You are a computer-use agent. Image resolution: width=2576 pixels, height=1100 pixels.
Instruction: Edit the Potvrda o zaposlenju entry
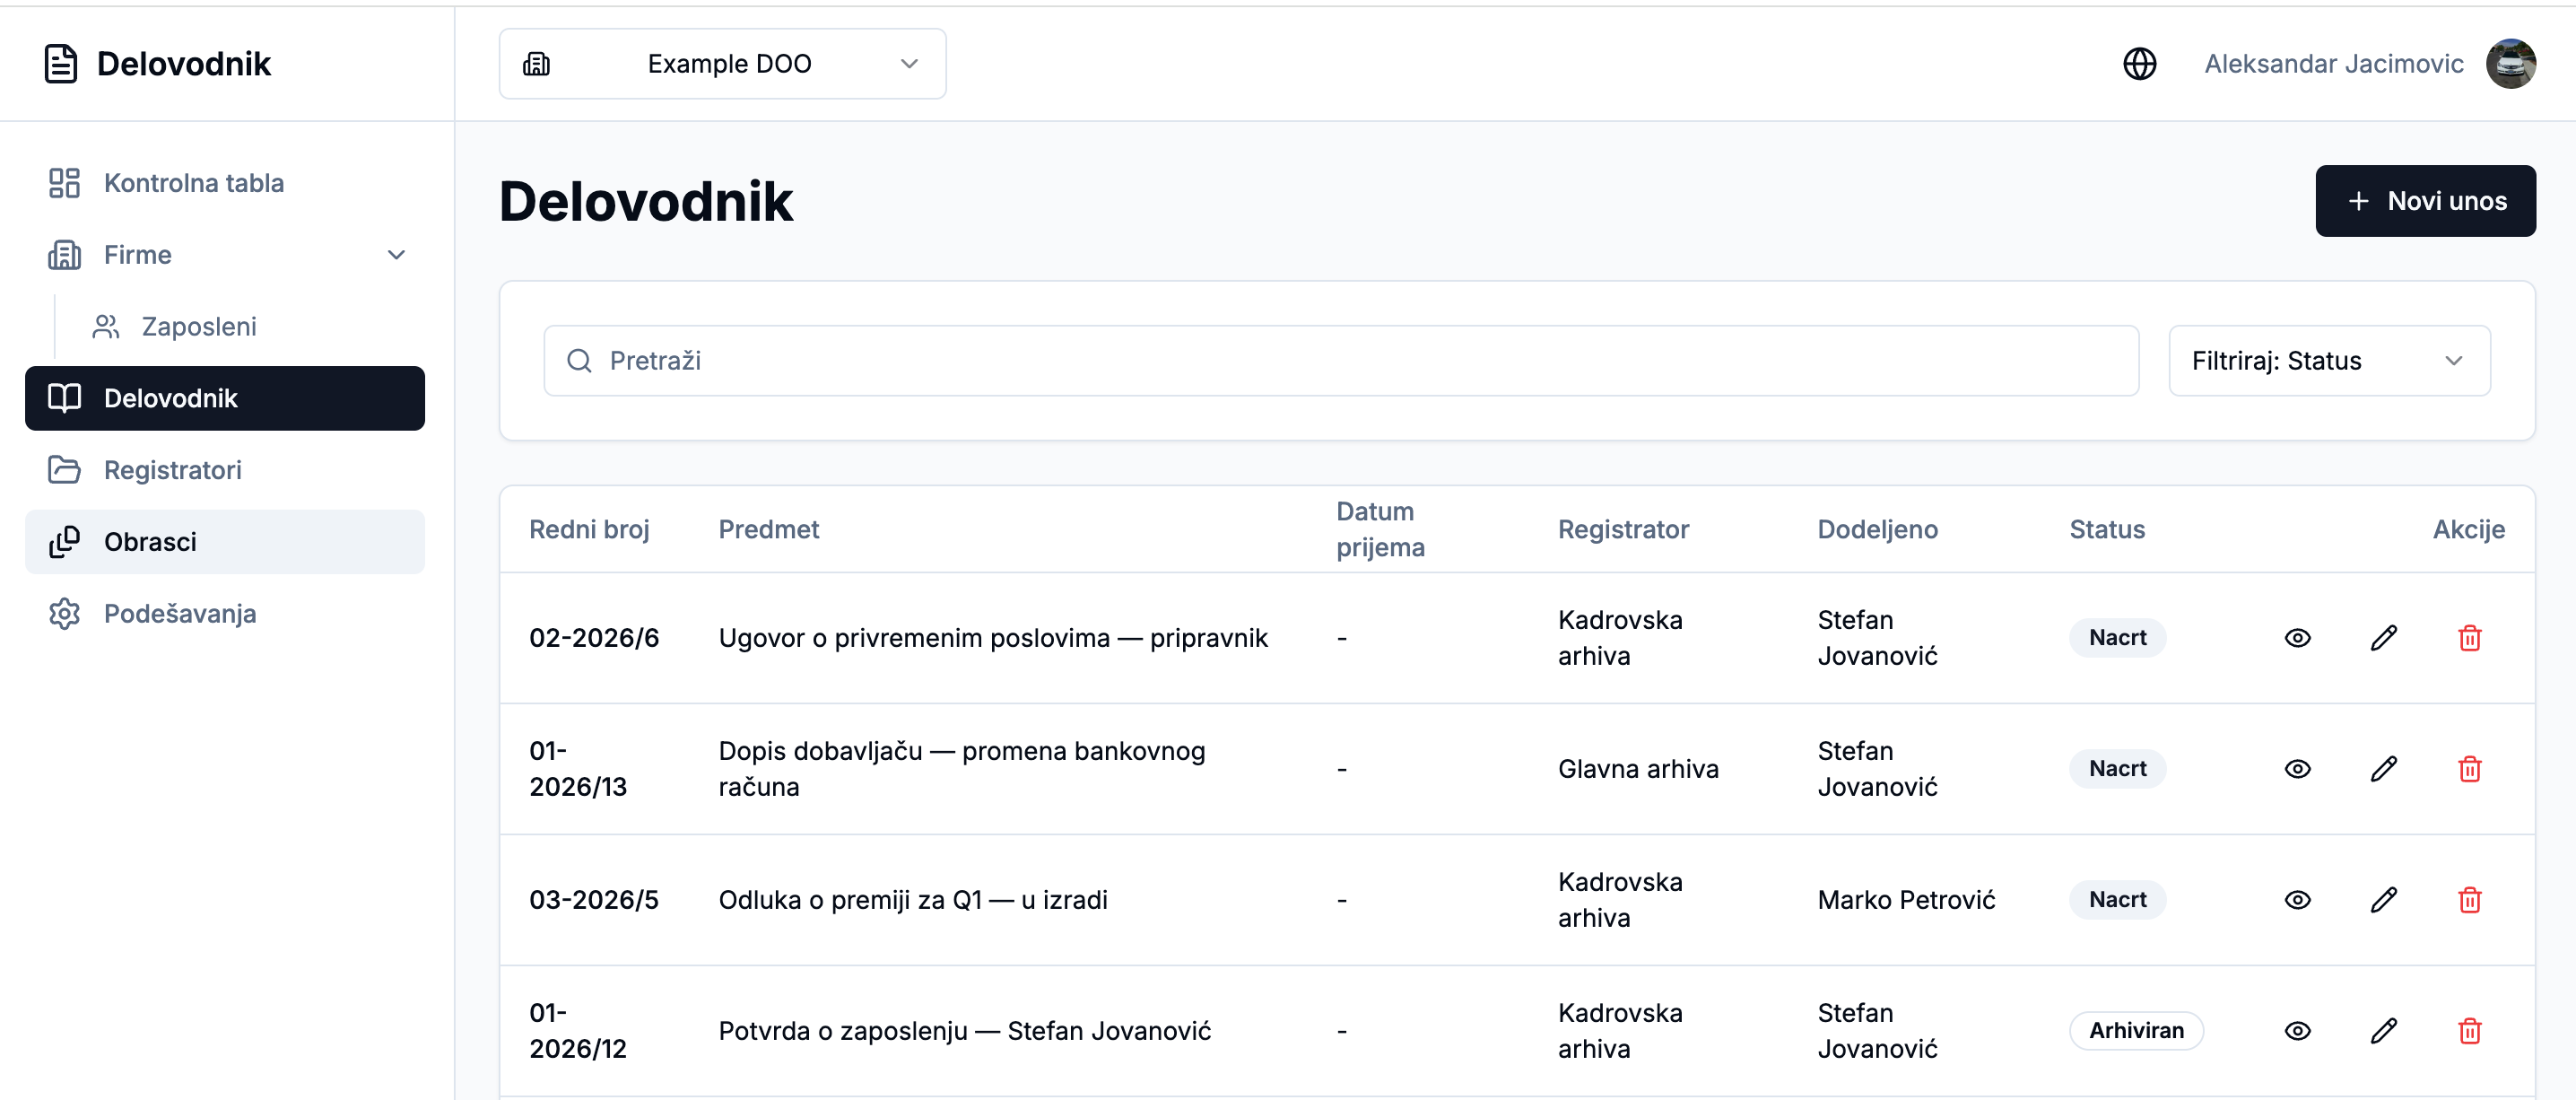point(2383,1031)
